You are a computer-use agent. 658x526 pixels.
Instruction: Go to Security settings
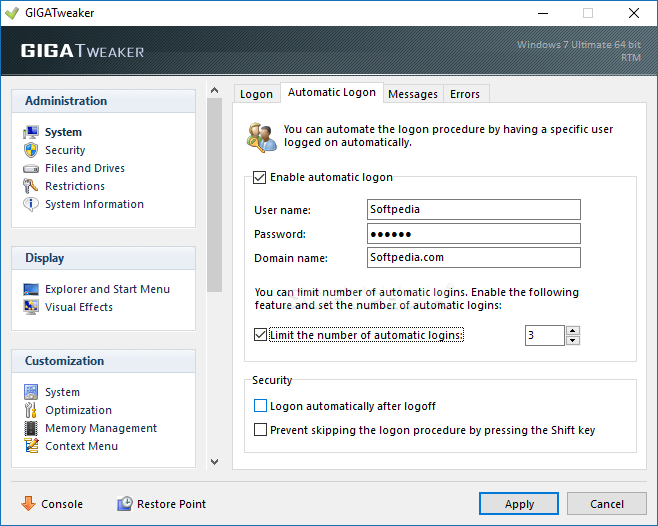tap(65, 150)
